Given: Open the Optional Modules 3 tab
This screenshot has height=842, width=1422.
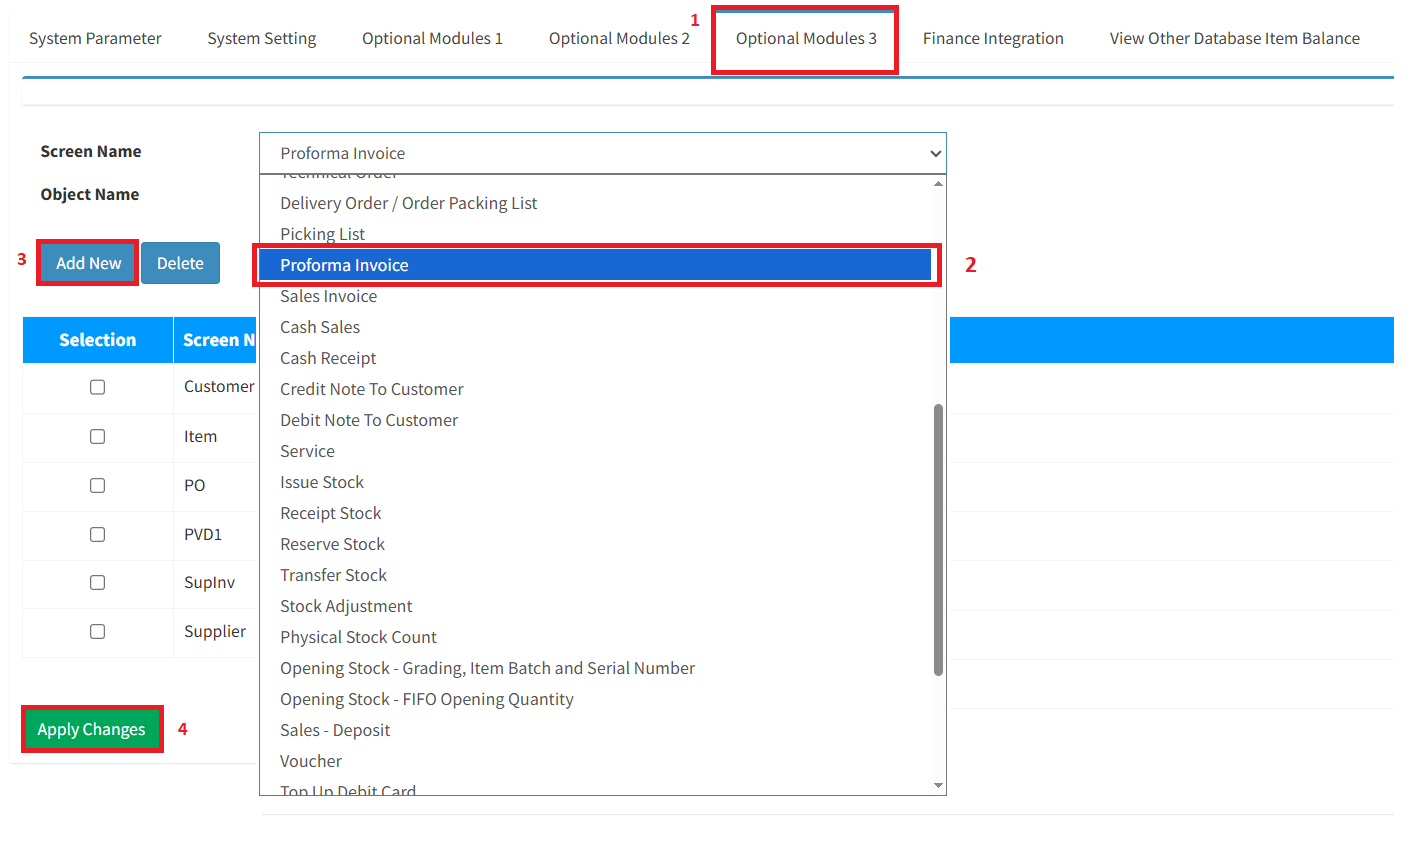Looking at the screenshot, I should 805,39.
